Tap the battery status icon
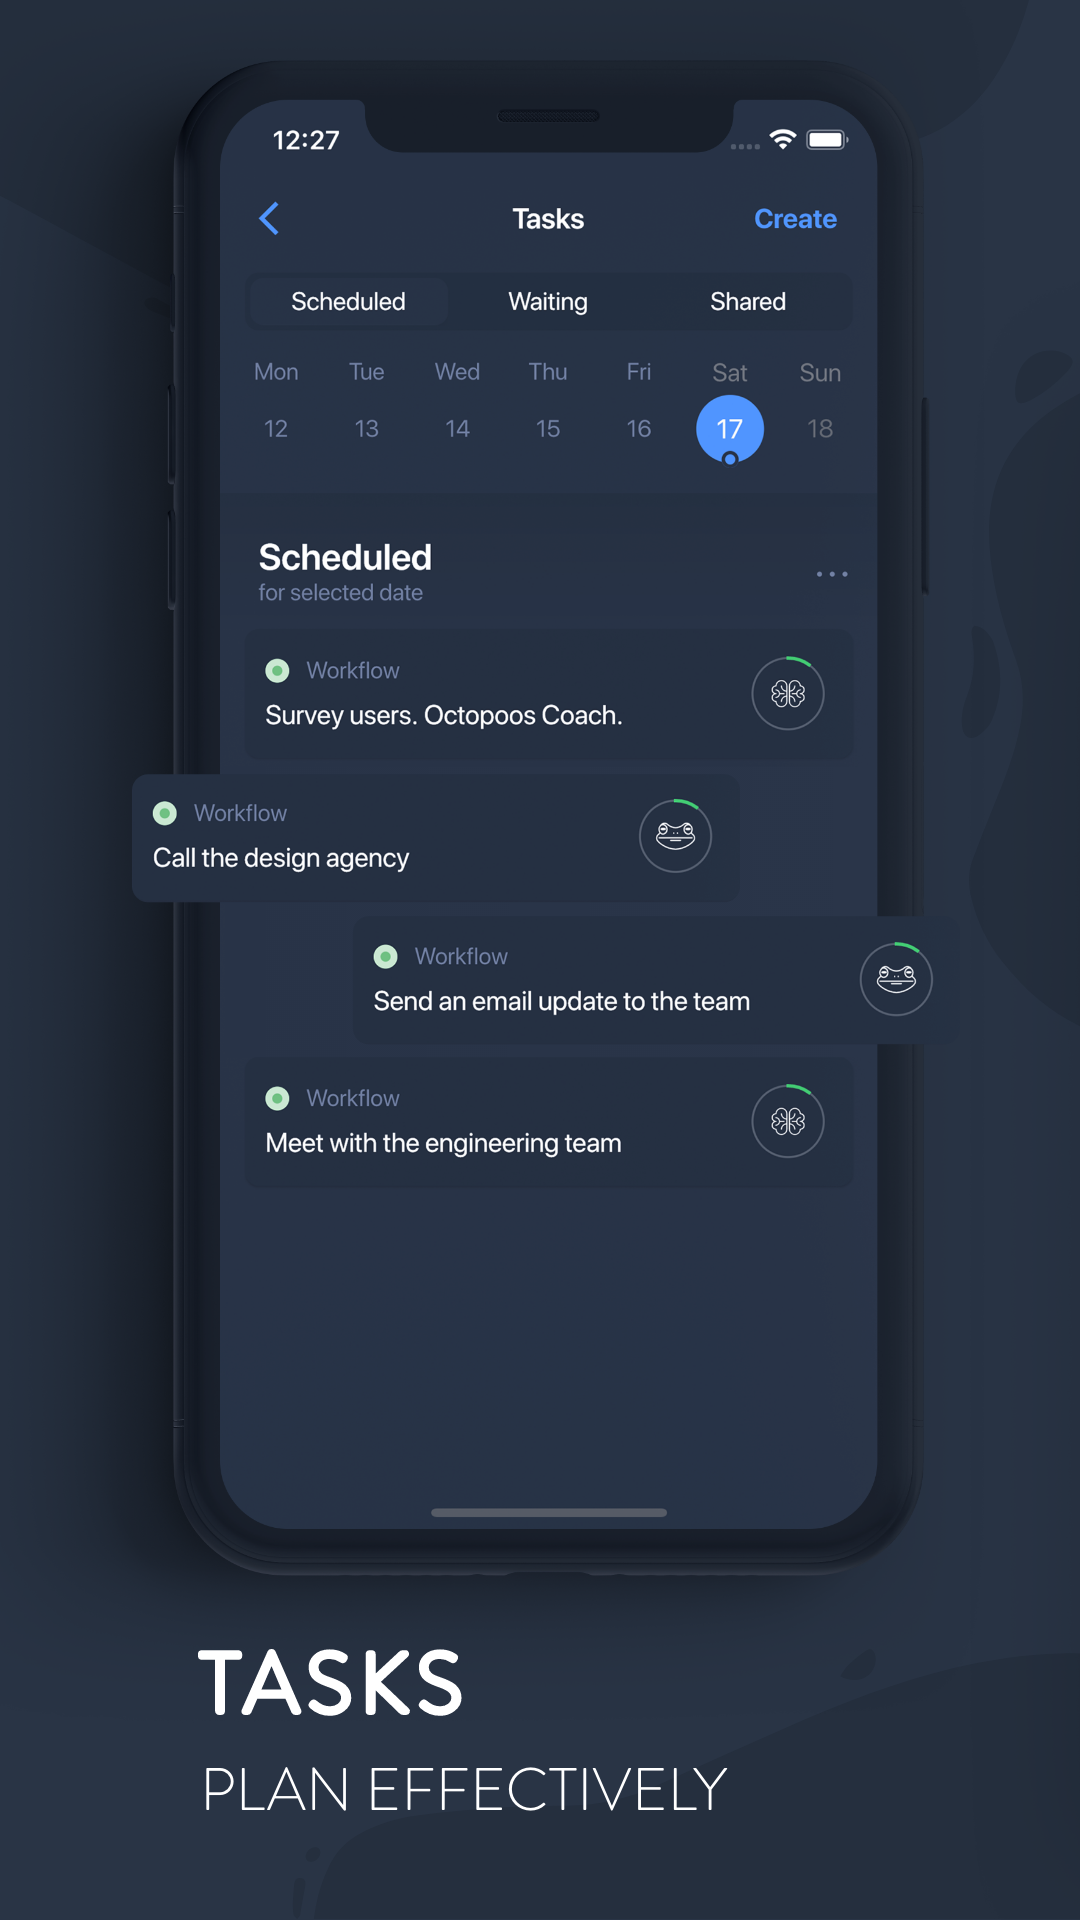Screen dimensions: 1080x1920 coord(827,140)
